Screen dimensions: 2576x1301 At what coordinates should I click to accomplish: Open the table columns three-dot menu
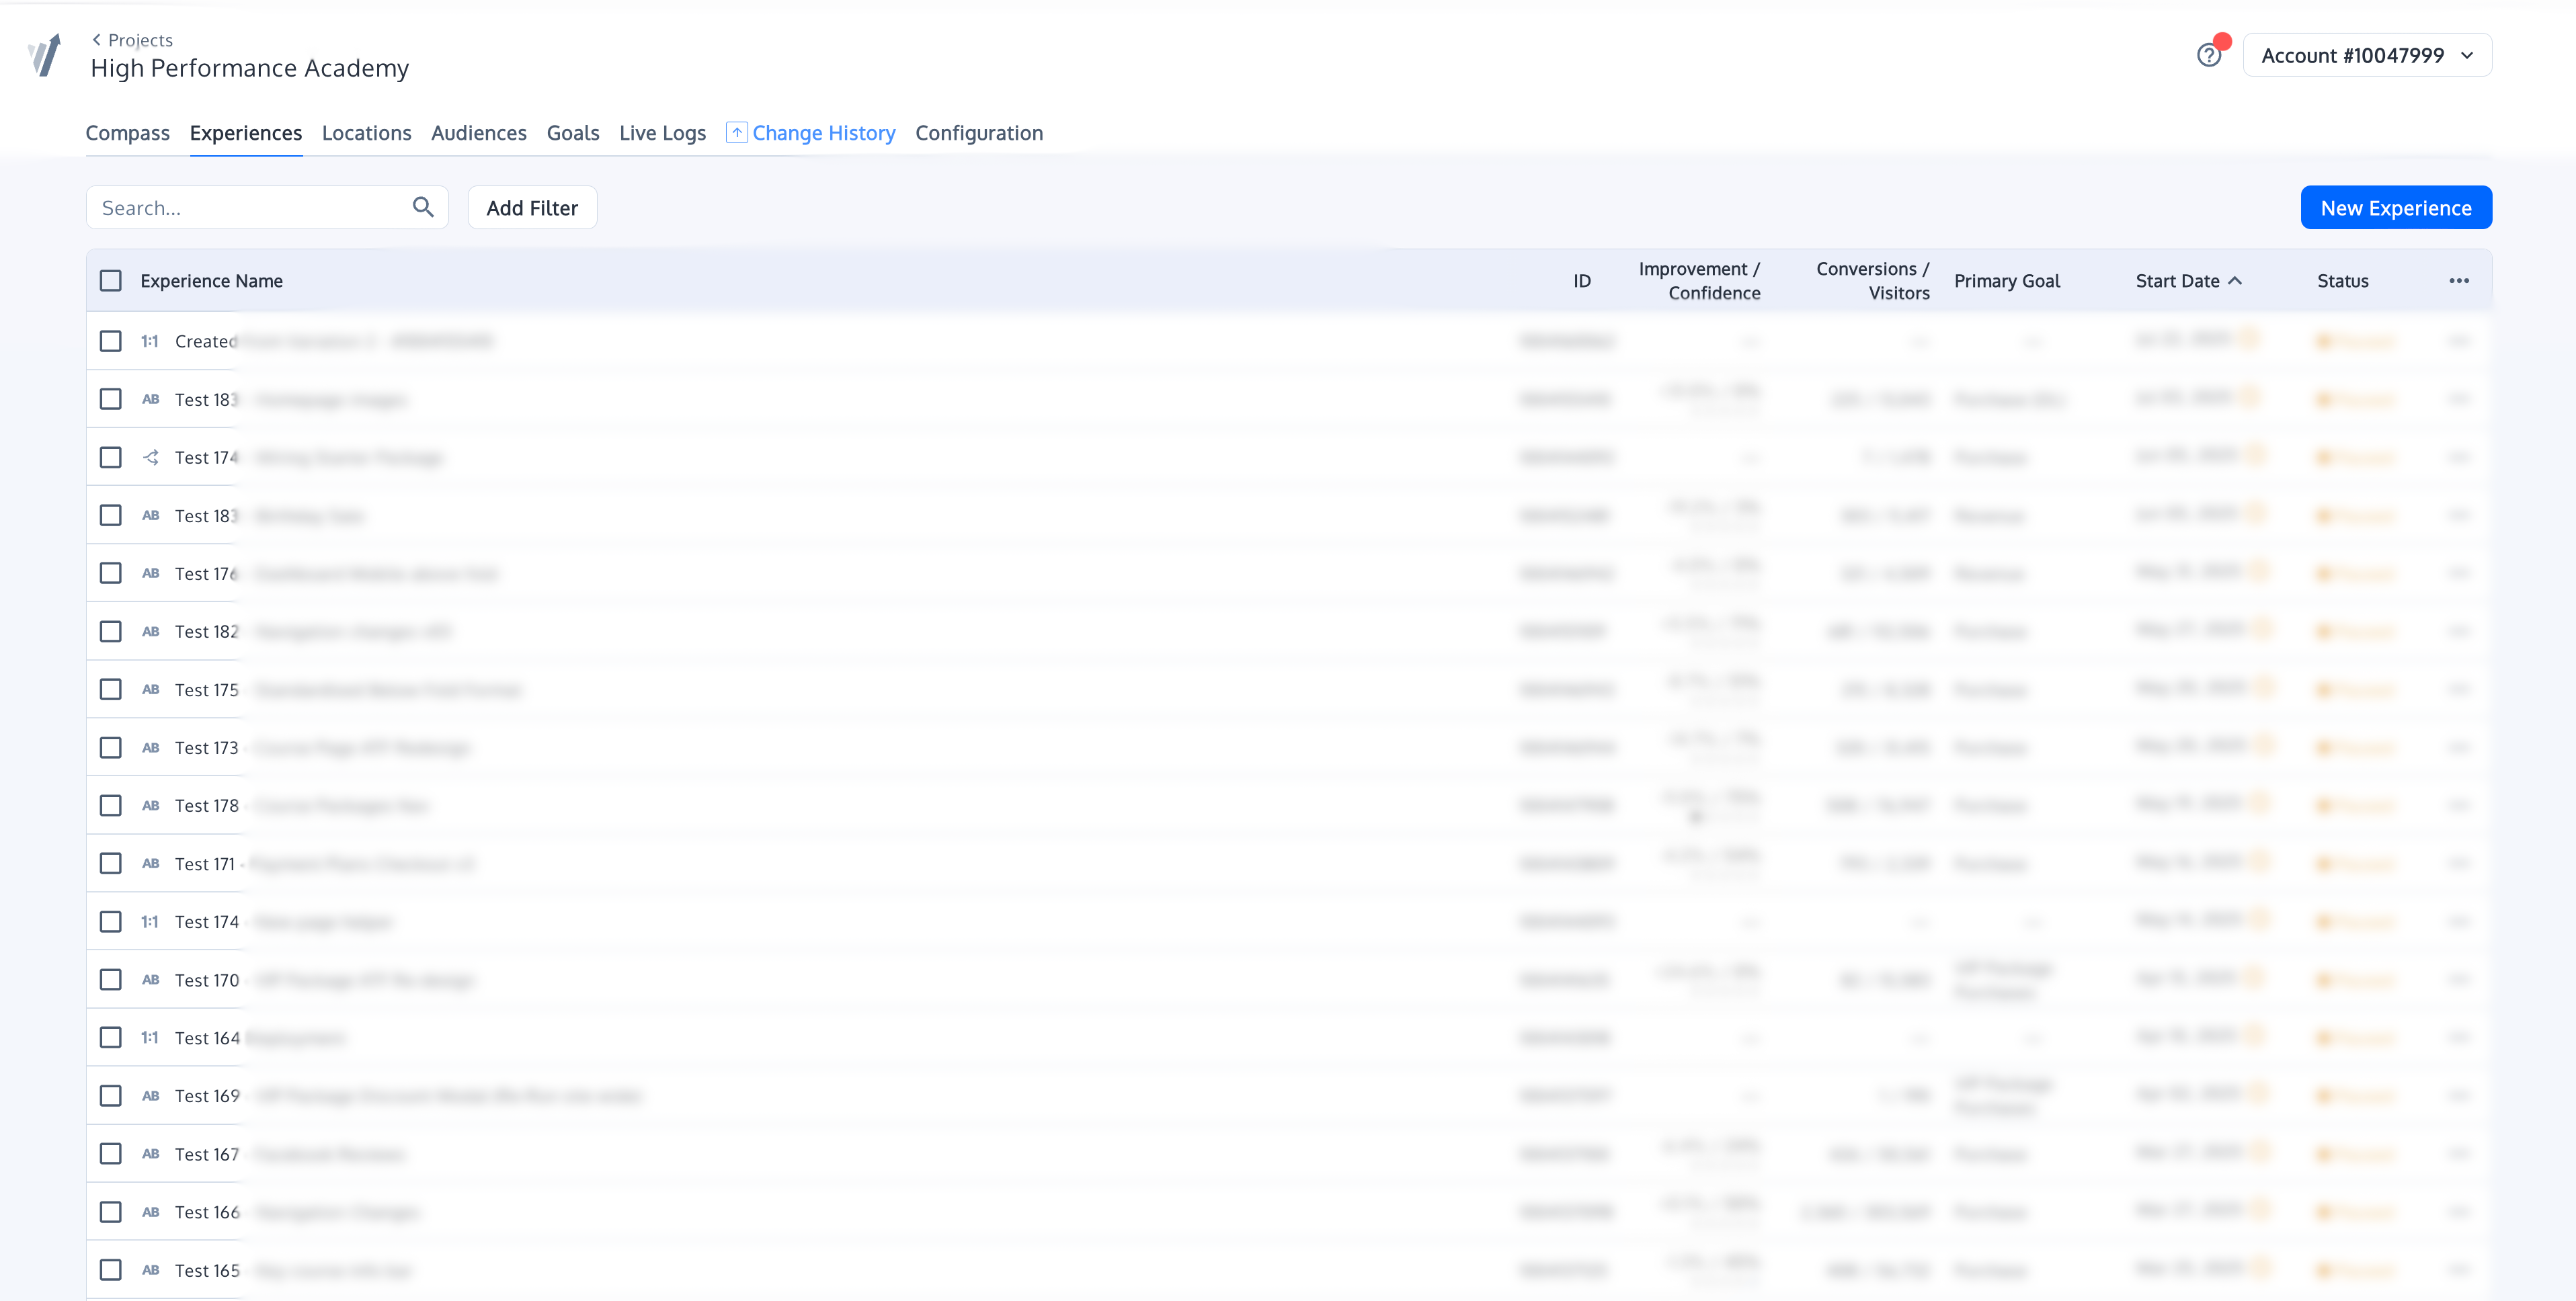(x=2459, y=281)
